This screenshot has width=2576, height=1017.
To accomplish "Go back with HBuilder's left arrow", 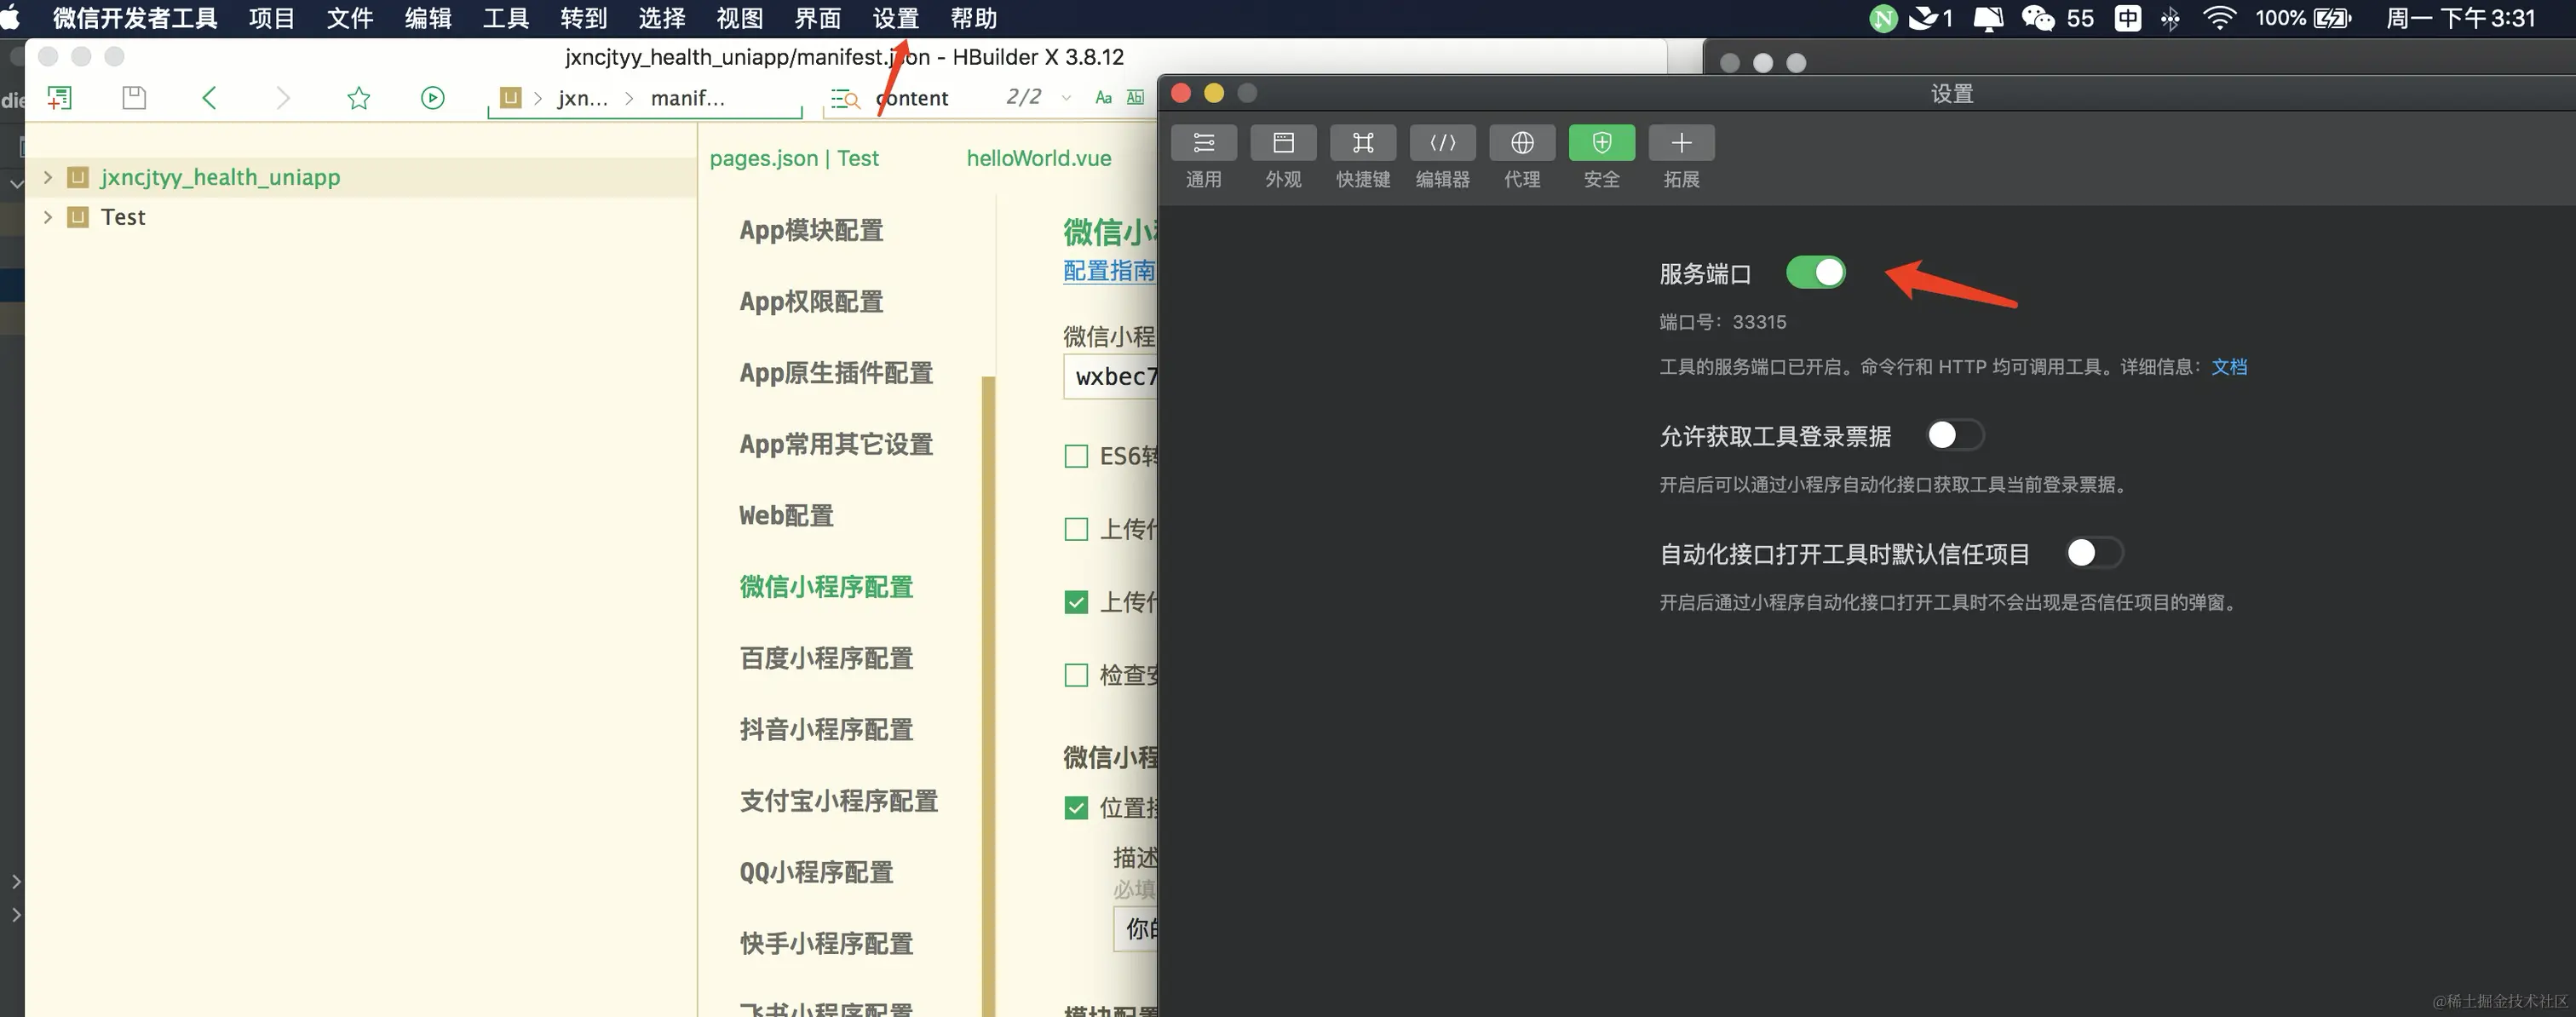I will [209, 98].
